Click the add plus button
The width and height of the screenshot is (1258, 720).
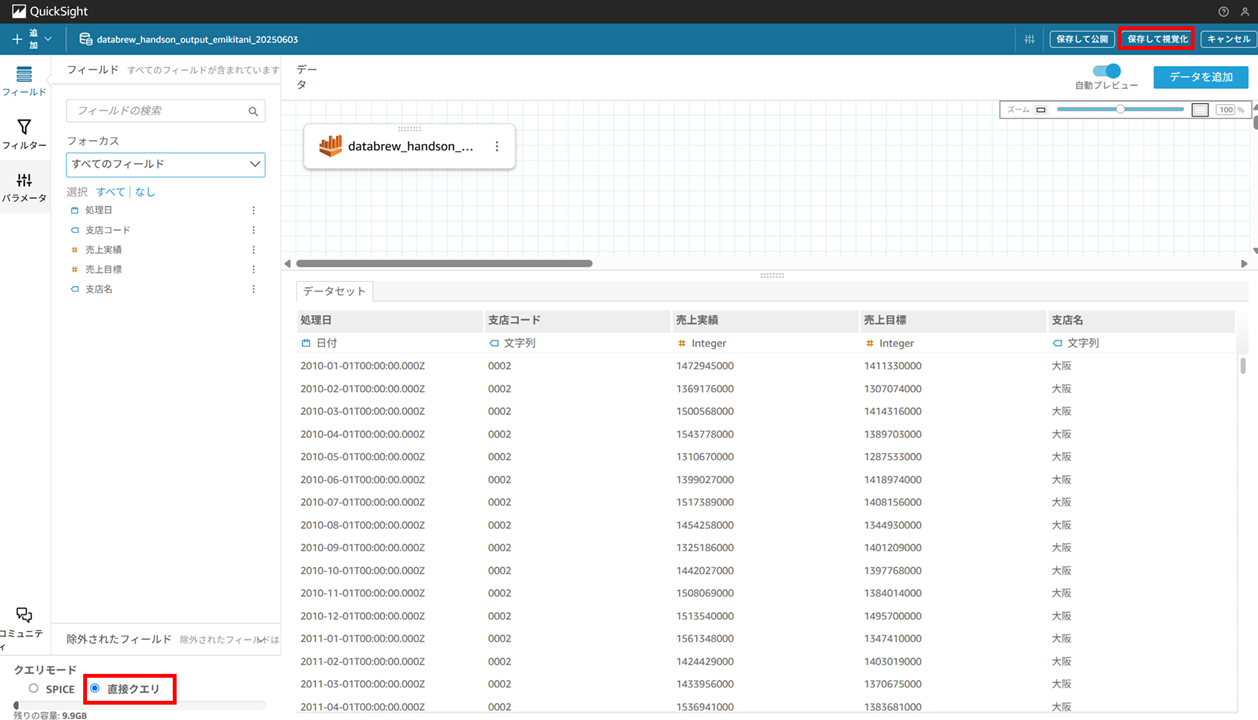tap(17, 39)
